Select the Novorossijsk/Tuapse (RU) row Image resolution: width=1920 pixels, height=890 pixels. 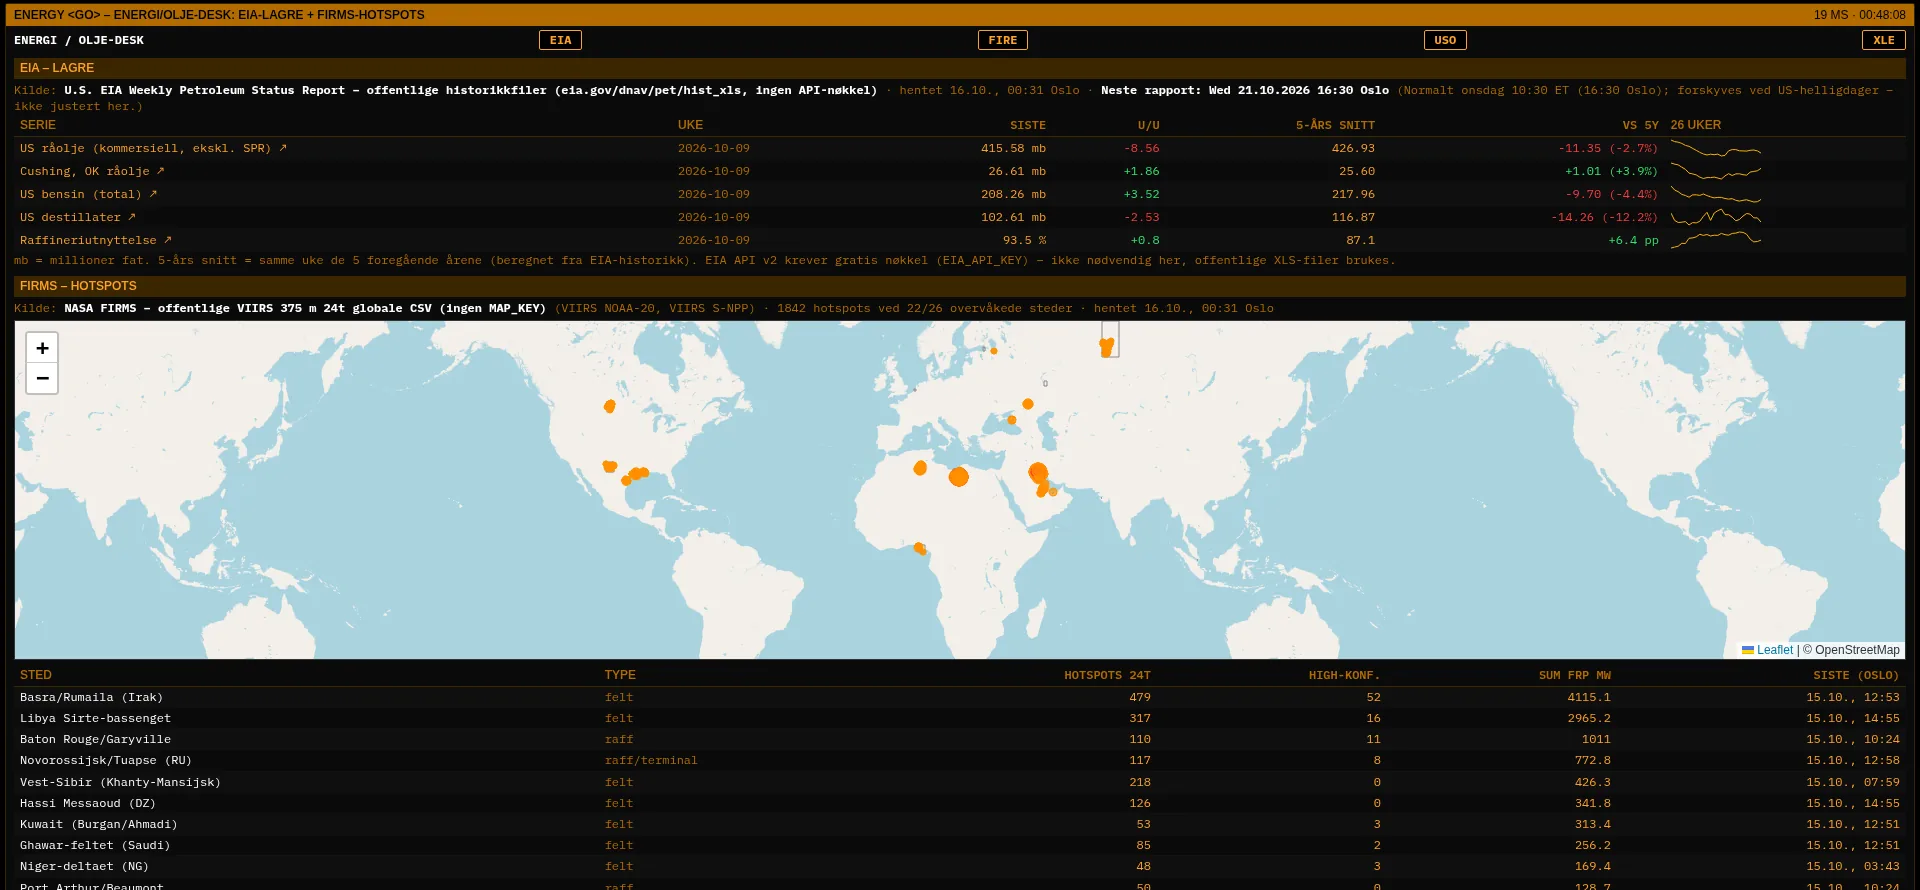coord(960,760)
